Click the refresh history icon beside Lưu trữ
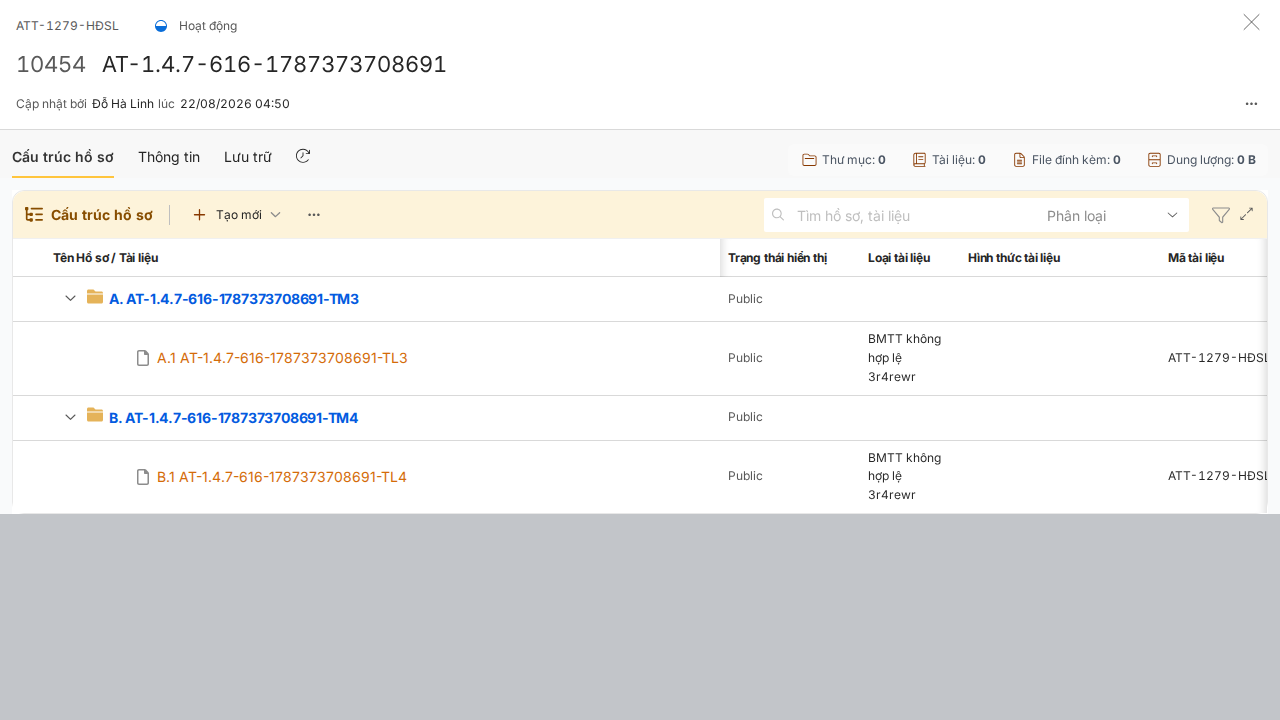 [303, 156]
